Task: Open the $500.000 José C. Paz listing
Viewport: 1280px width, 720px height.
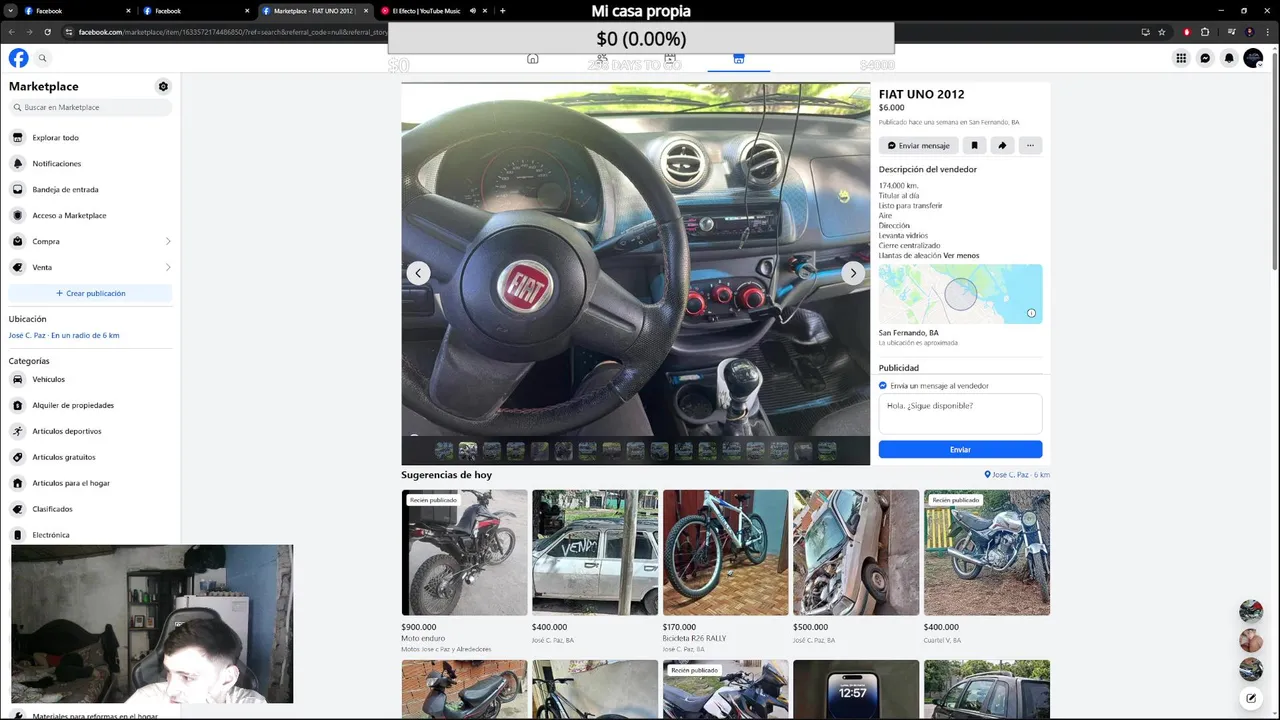Action: [x=856, y=567]
